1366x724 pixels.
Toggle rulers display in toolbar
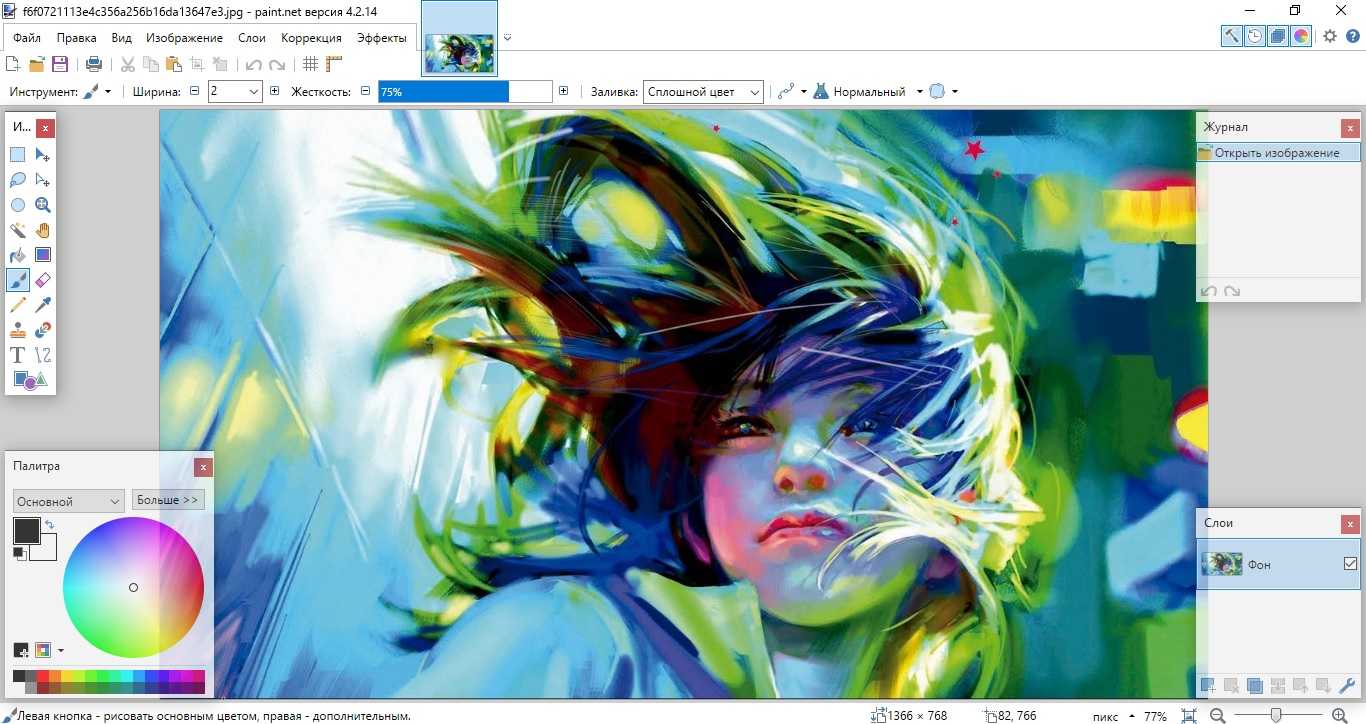pyautogui.click(x=334, y=64)
